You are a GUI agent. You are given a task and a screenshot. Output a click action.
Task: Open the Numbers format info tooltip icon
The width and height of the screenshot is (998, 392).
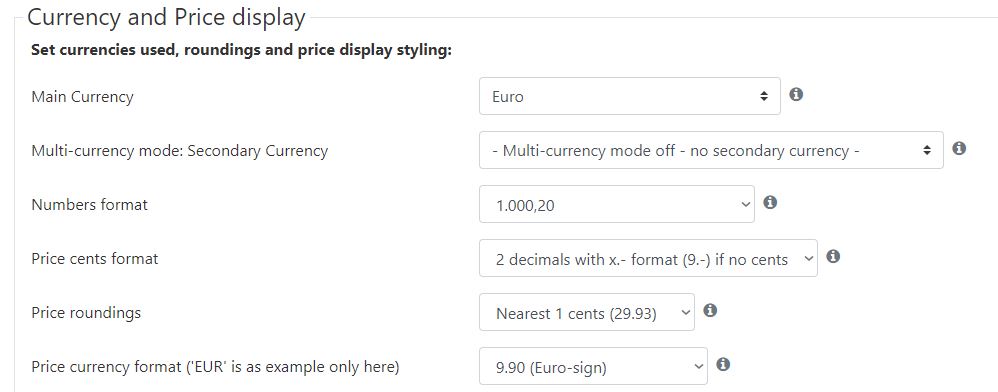pos(770,202)
